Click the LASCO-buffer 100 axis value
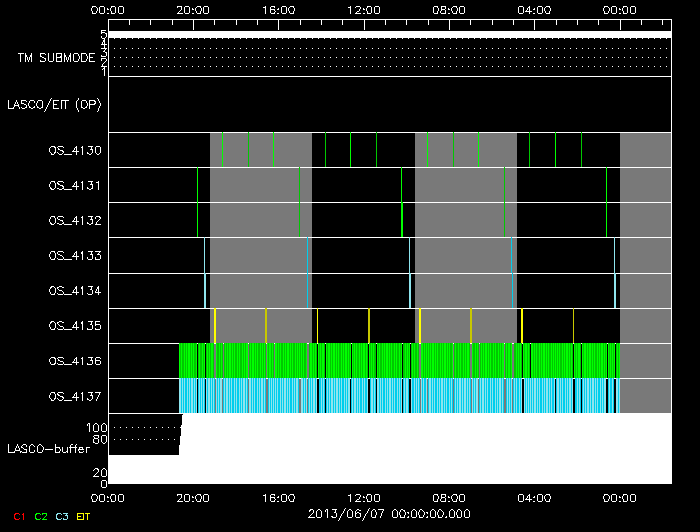This screenshot has height=532, width=700. pyautogui.click(x=96, y=428)
